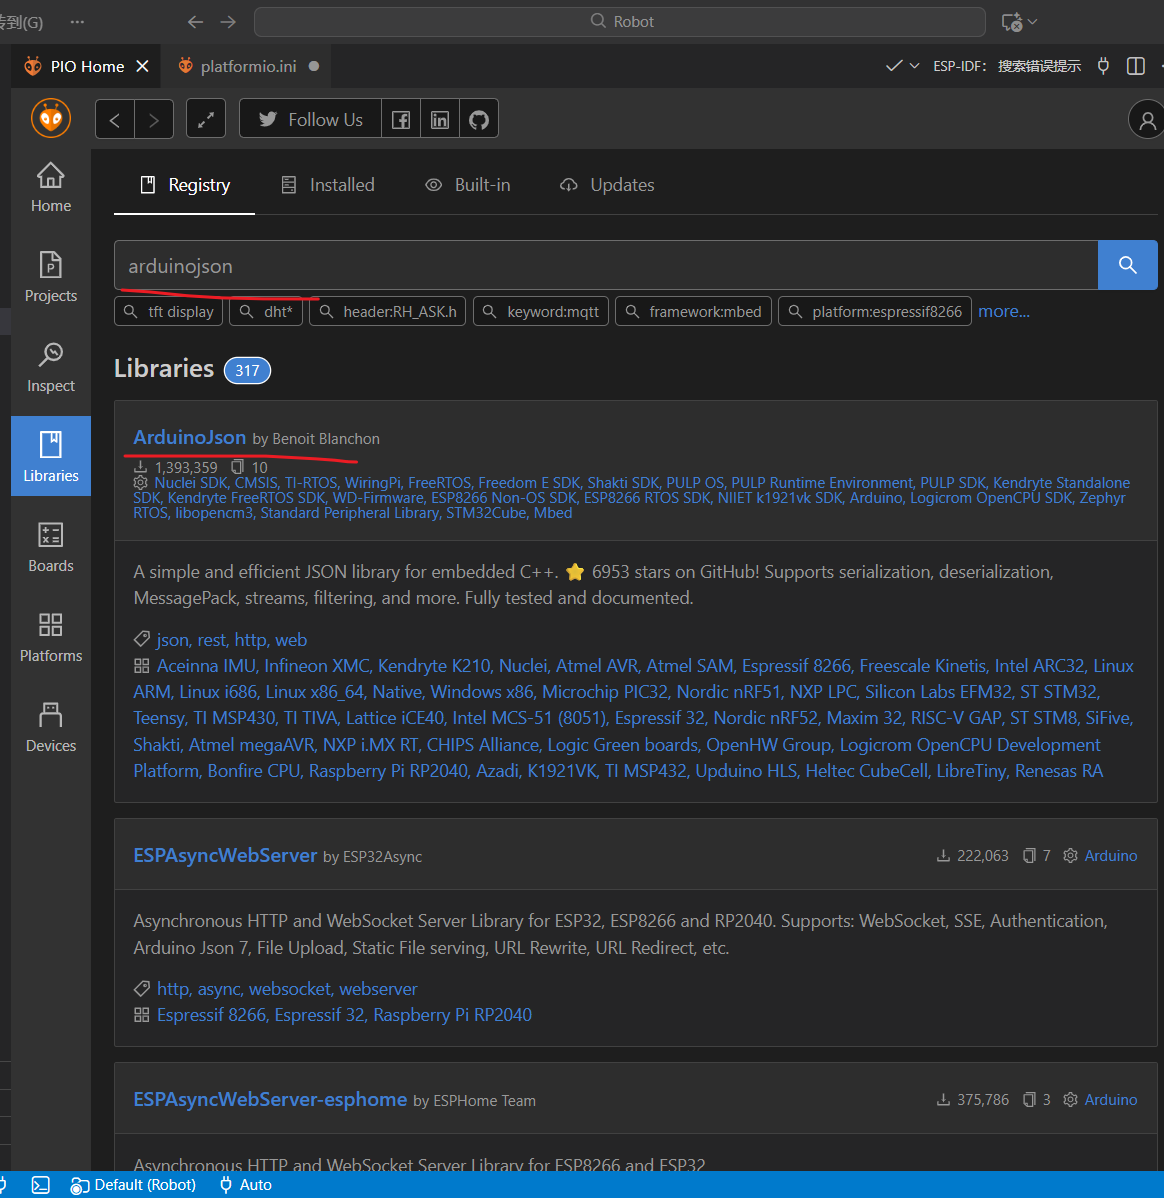Go forward in PIO Home history
1164x1198 pixels.
click(154, 119)
